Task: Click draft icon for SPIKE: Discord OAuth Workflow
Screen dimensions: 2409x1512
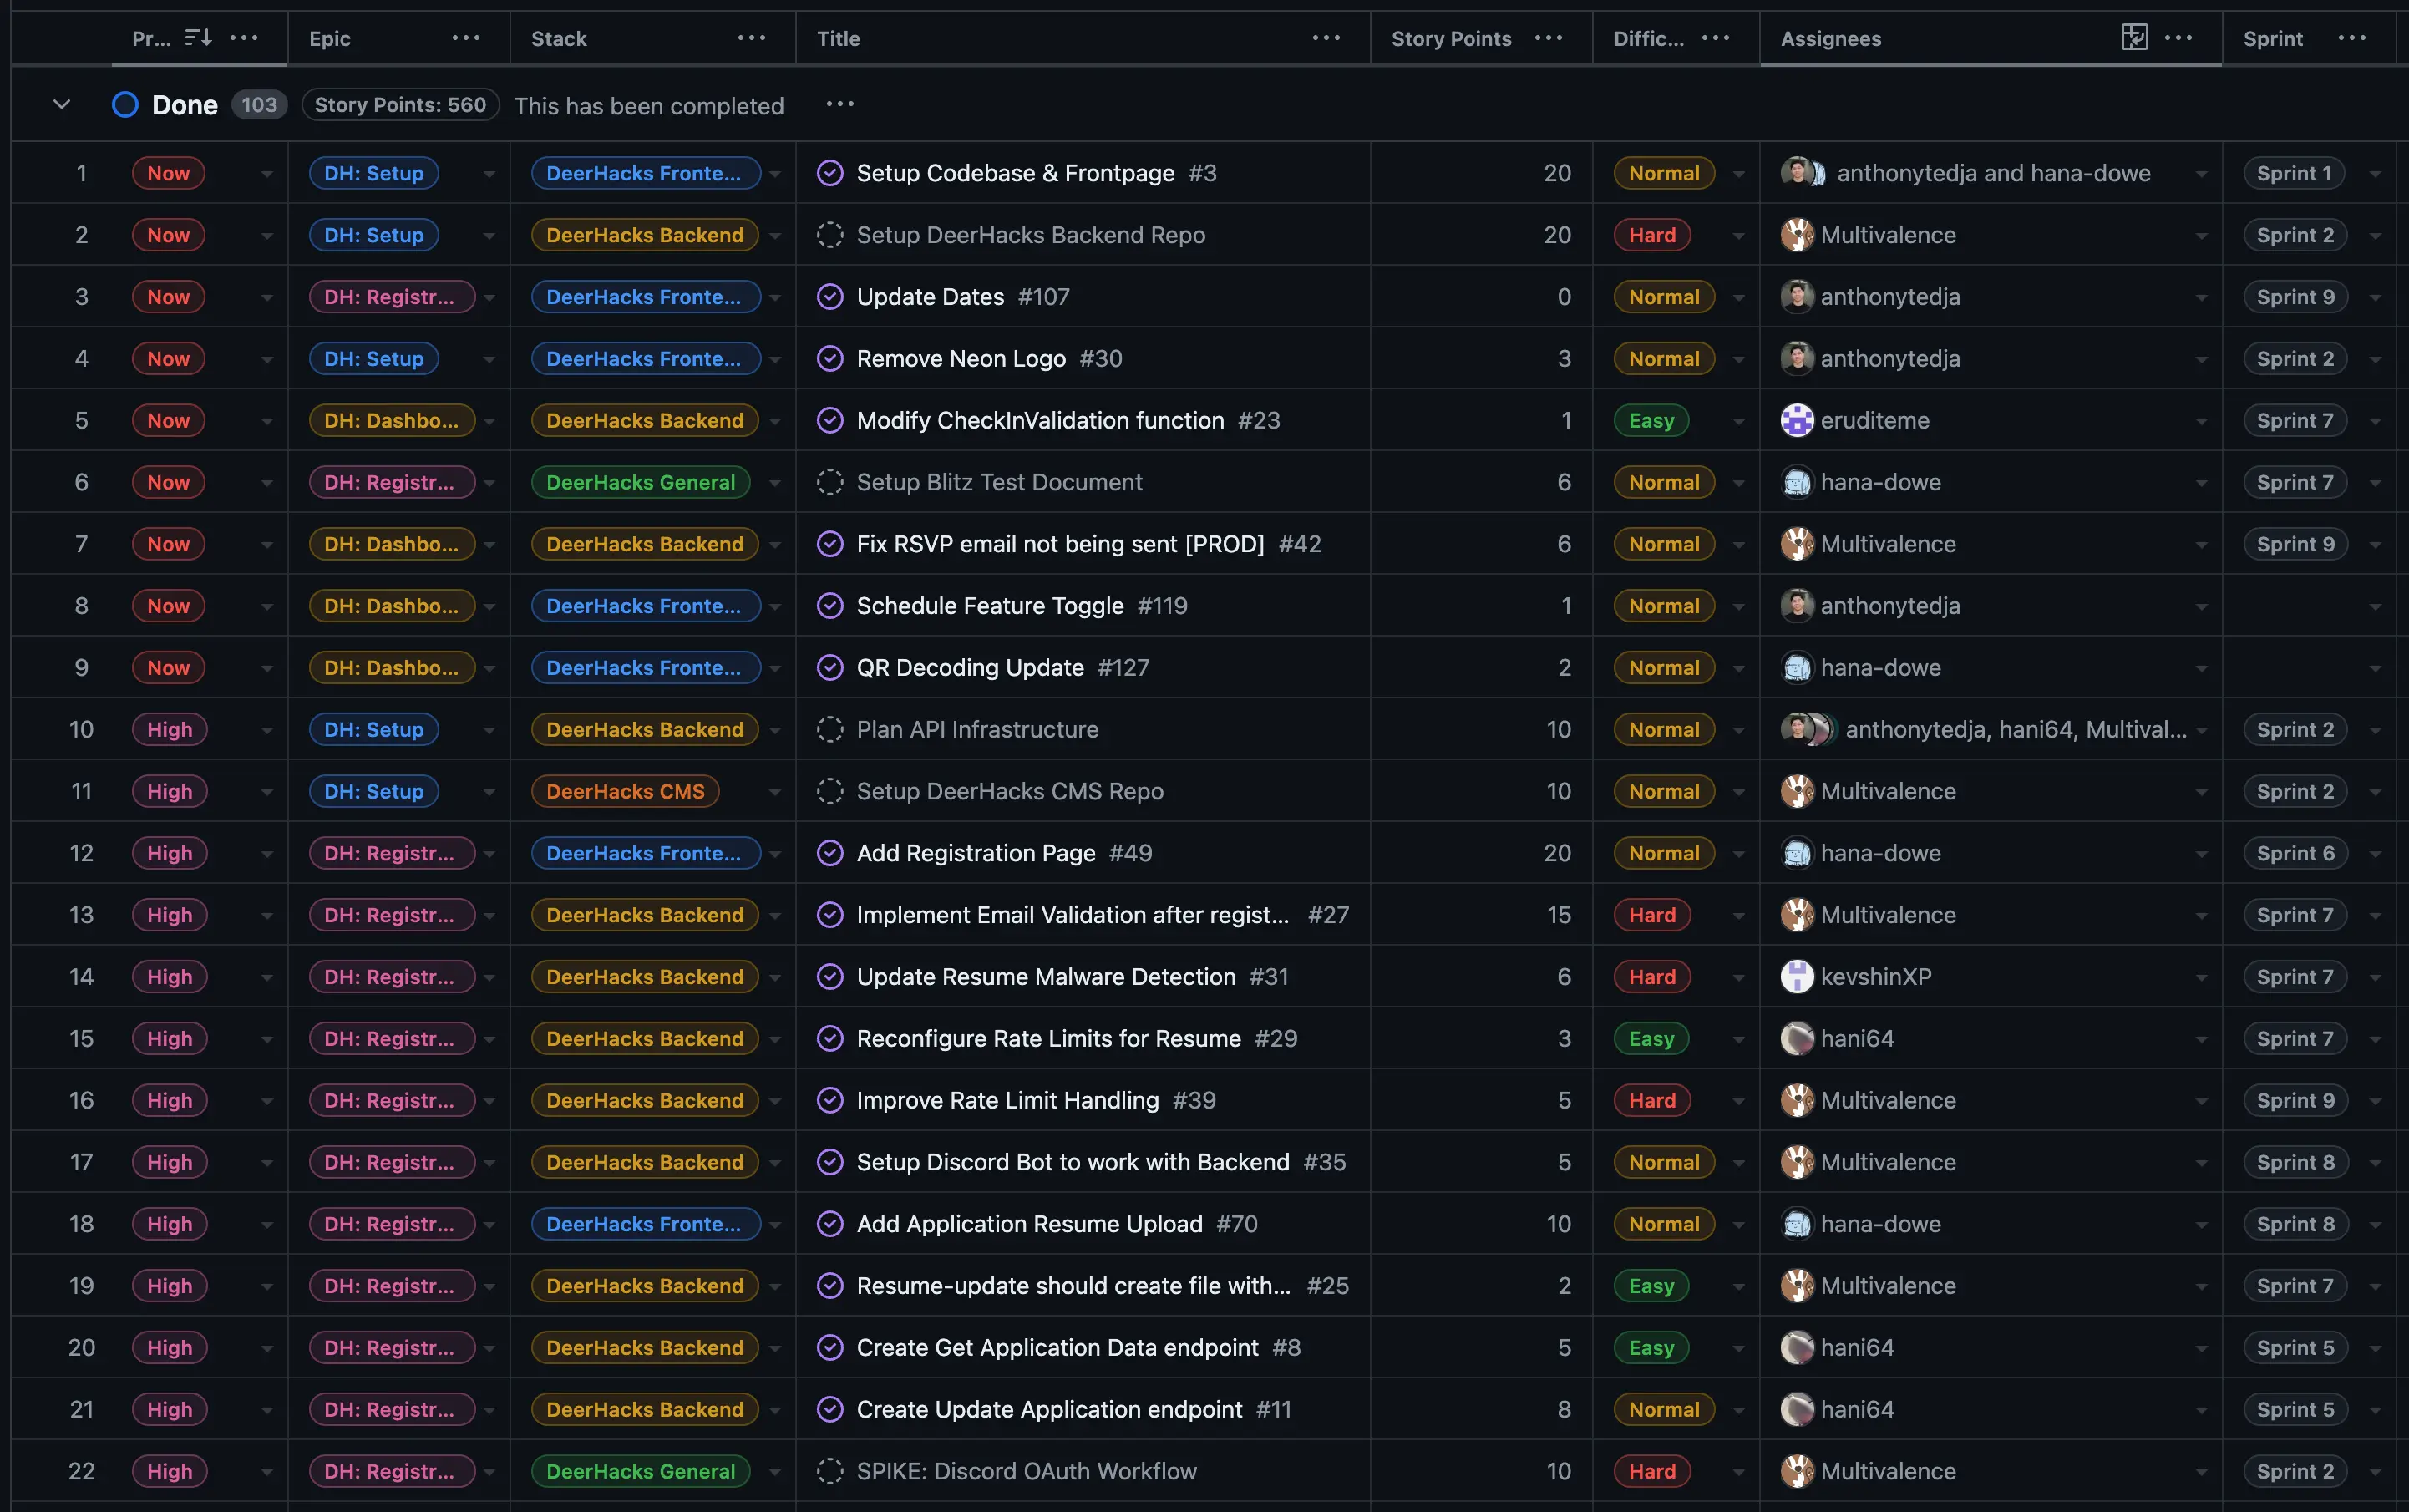Action: pyautogui.click(x=830, y=1471)
